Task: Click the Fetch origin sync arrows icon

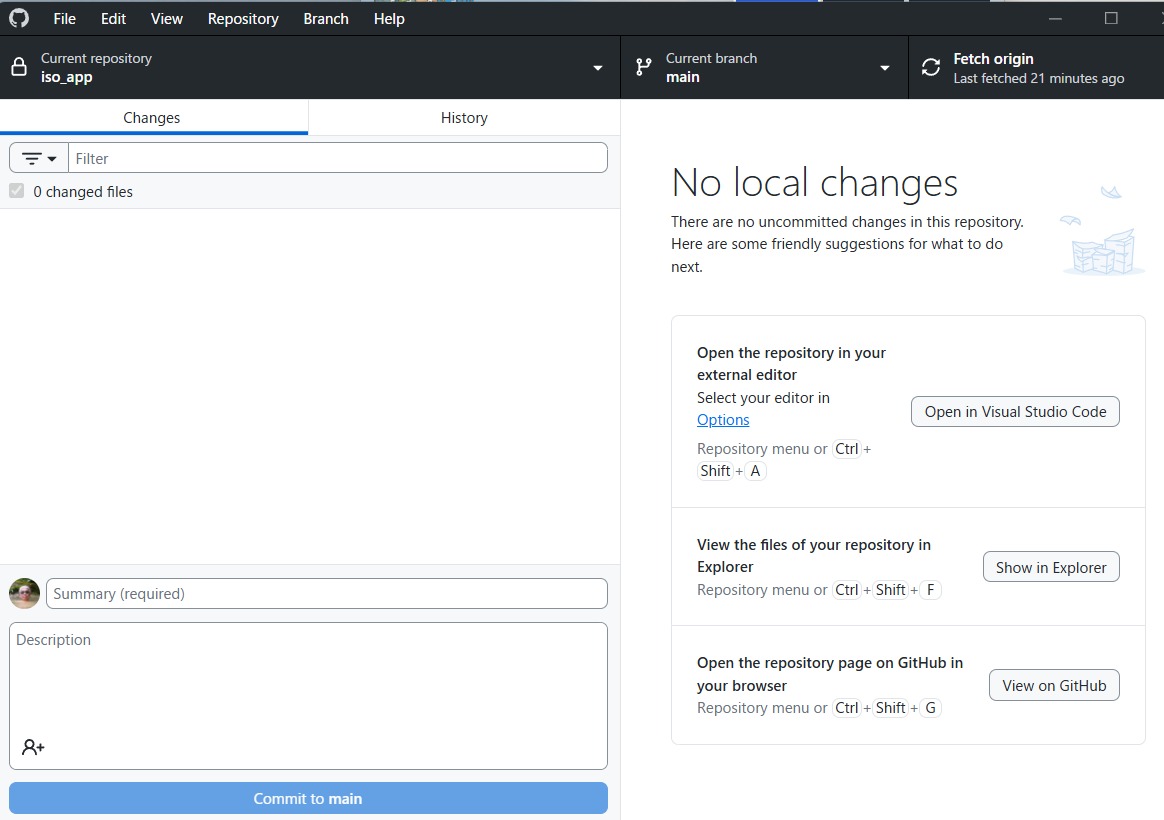Action: 931,68
